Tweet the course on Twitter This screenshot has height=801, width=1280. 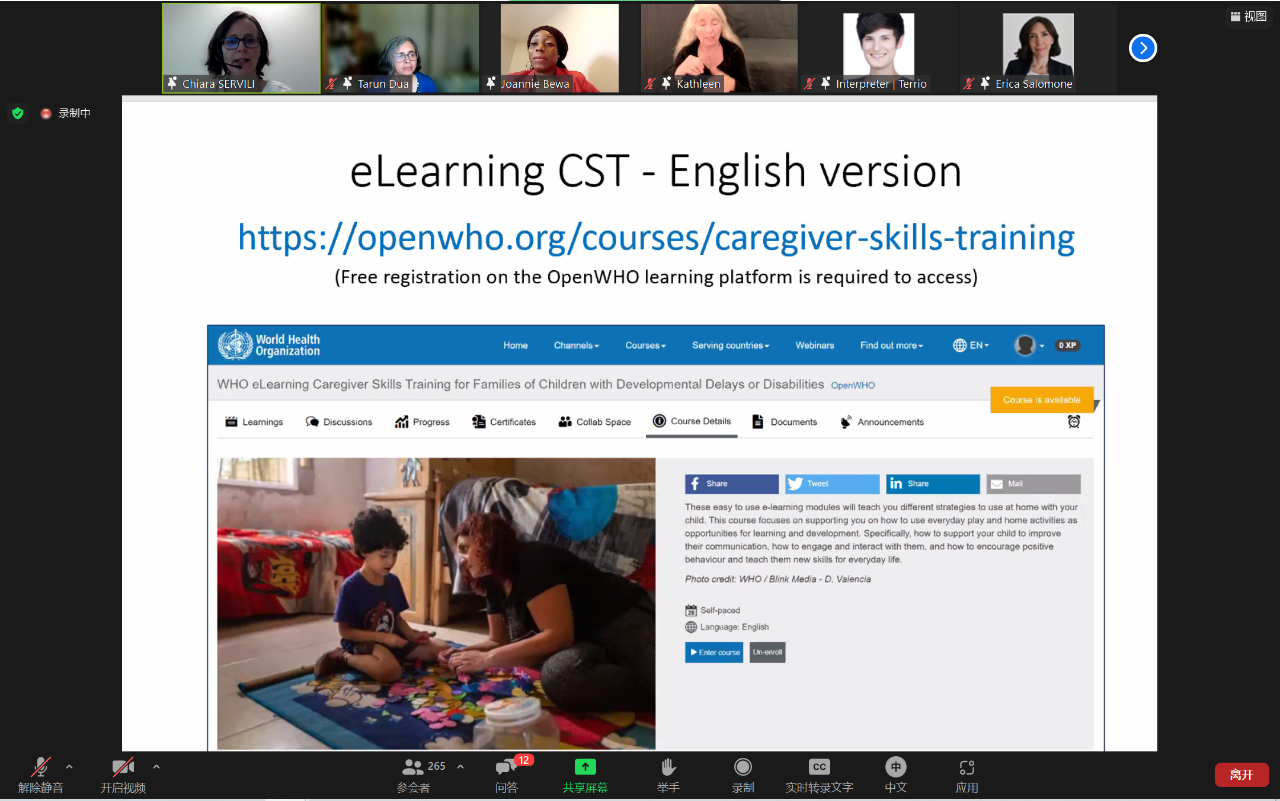832,484
